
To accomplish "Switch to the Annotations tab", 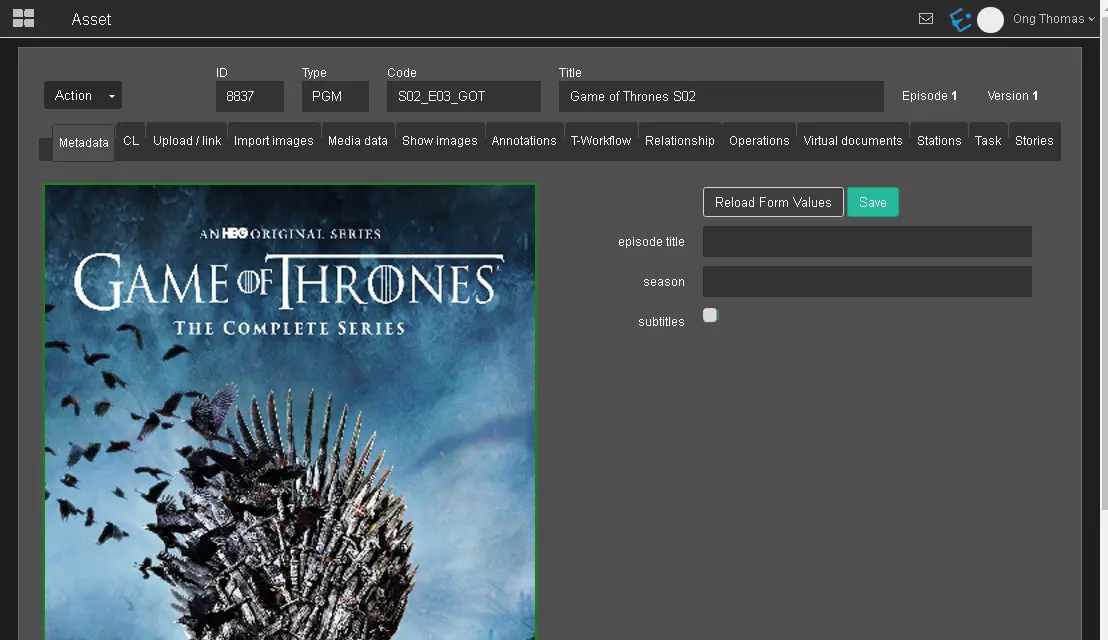I will (523, 141).
